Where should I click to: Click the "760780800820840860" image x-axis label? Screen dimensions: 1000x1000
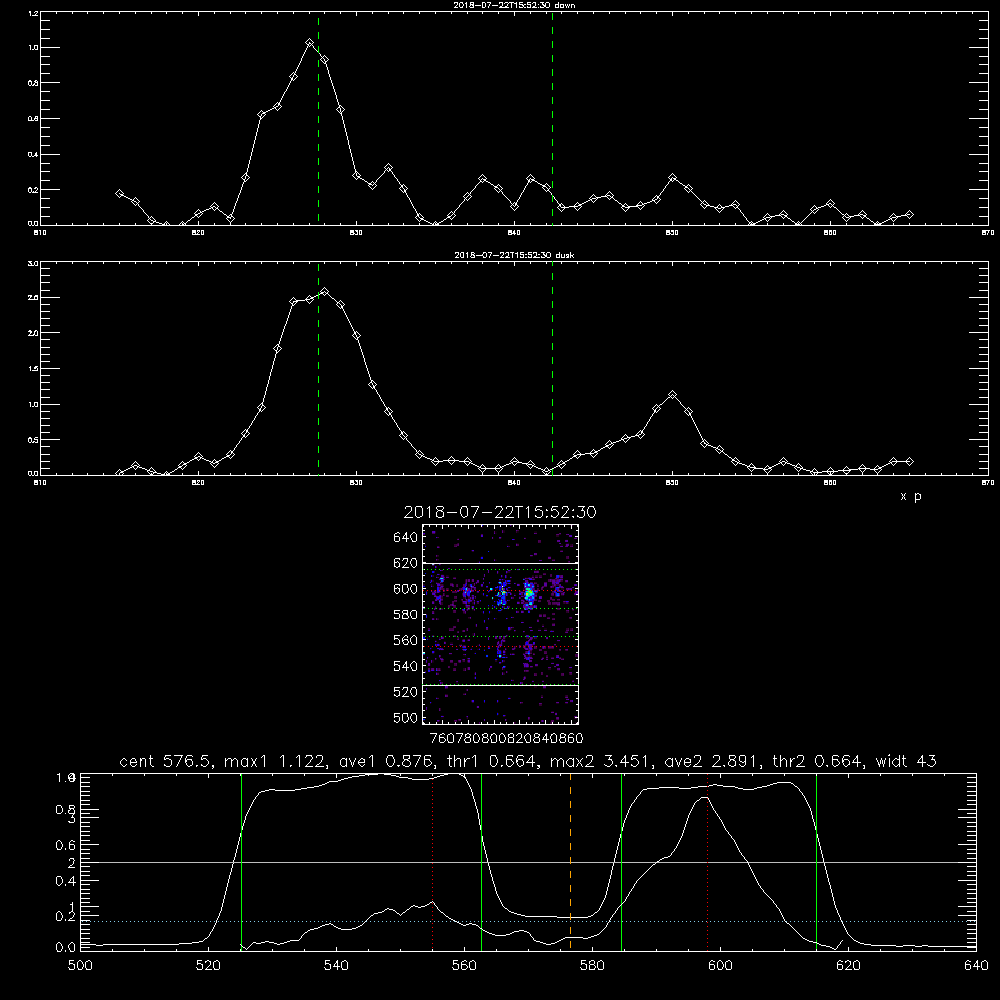pyautogui.click(x=507, y=739)
